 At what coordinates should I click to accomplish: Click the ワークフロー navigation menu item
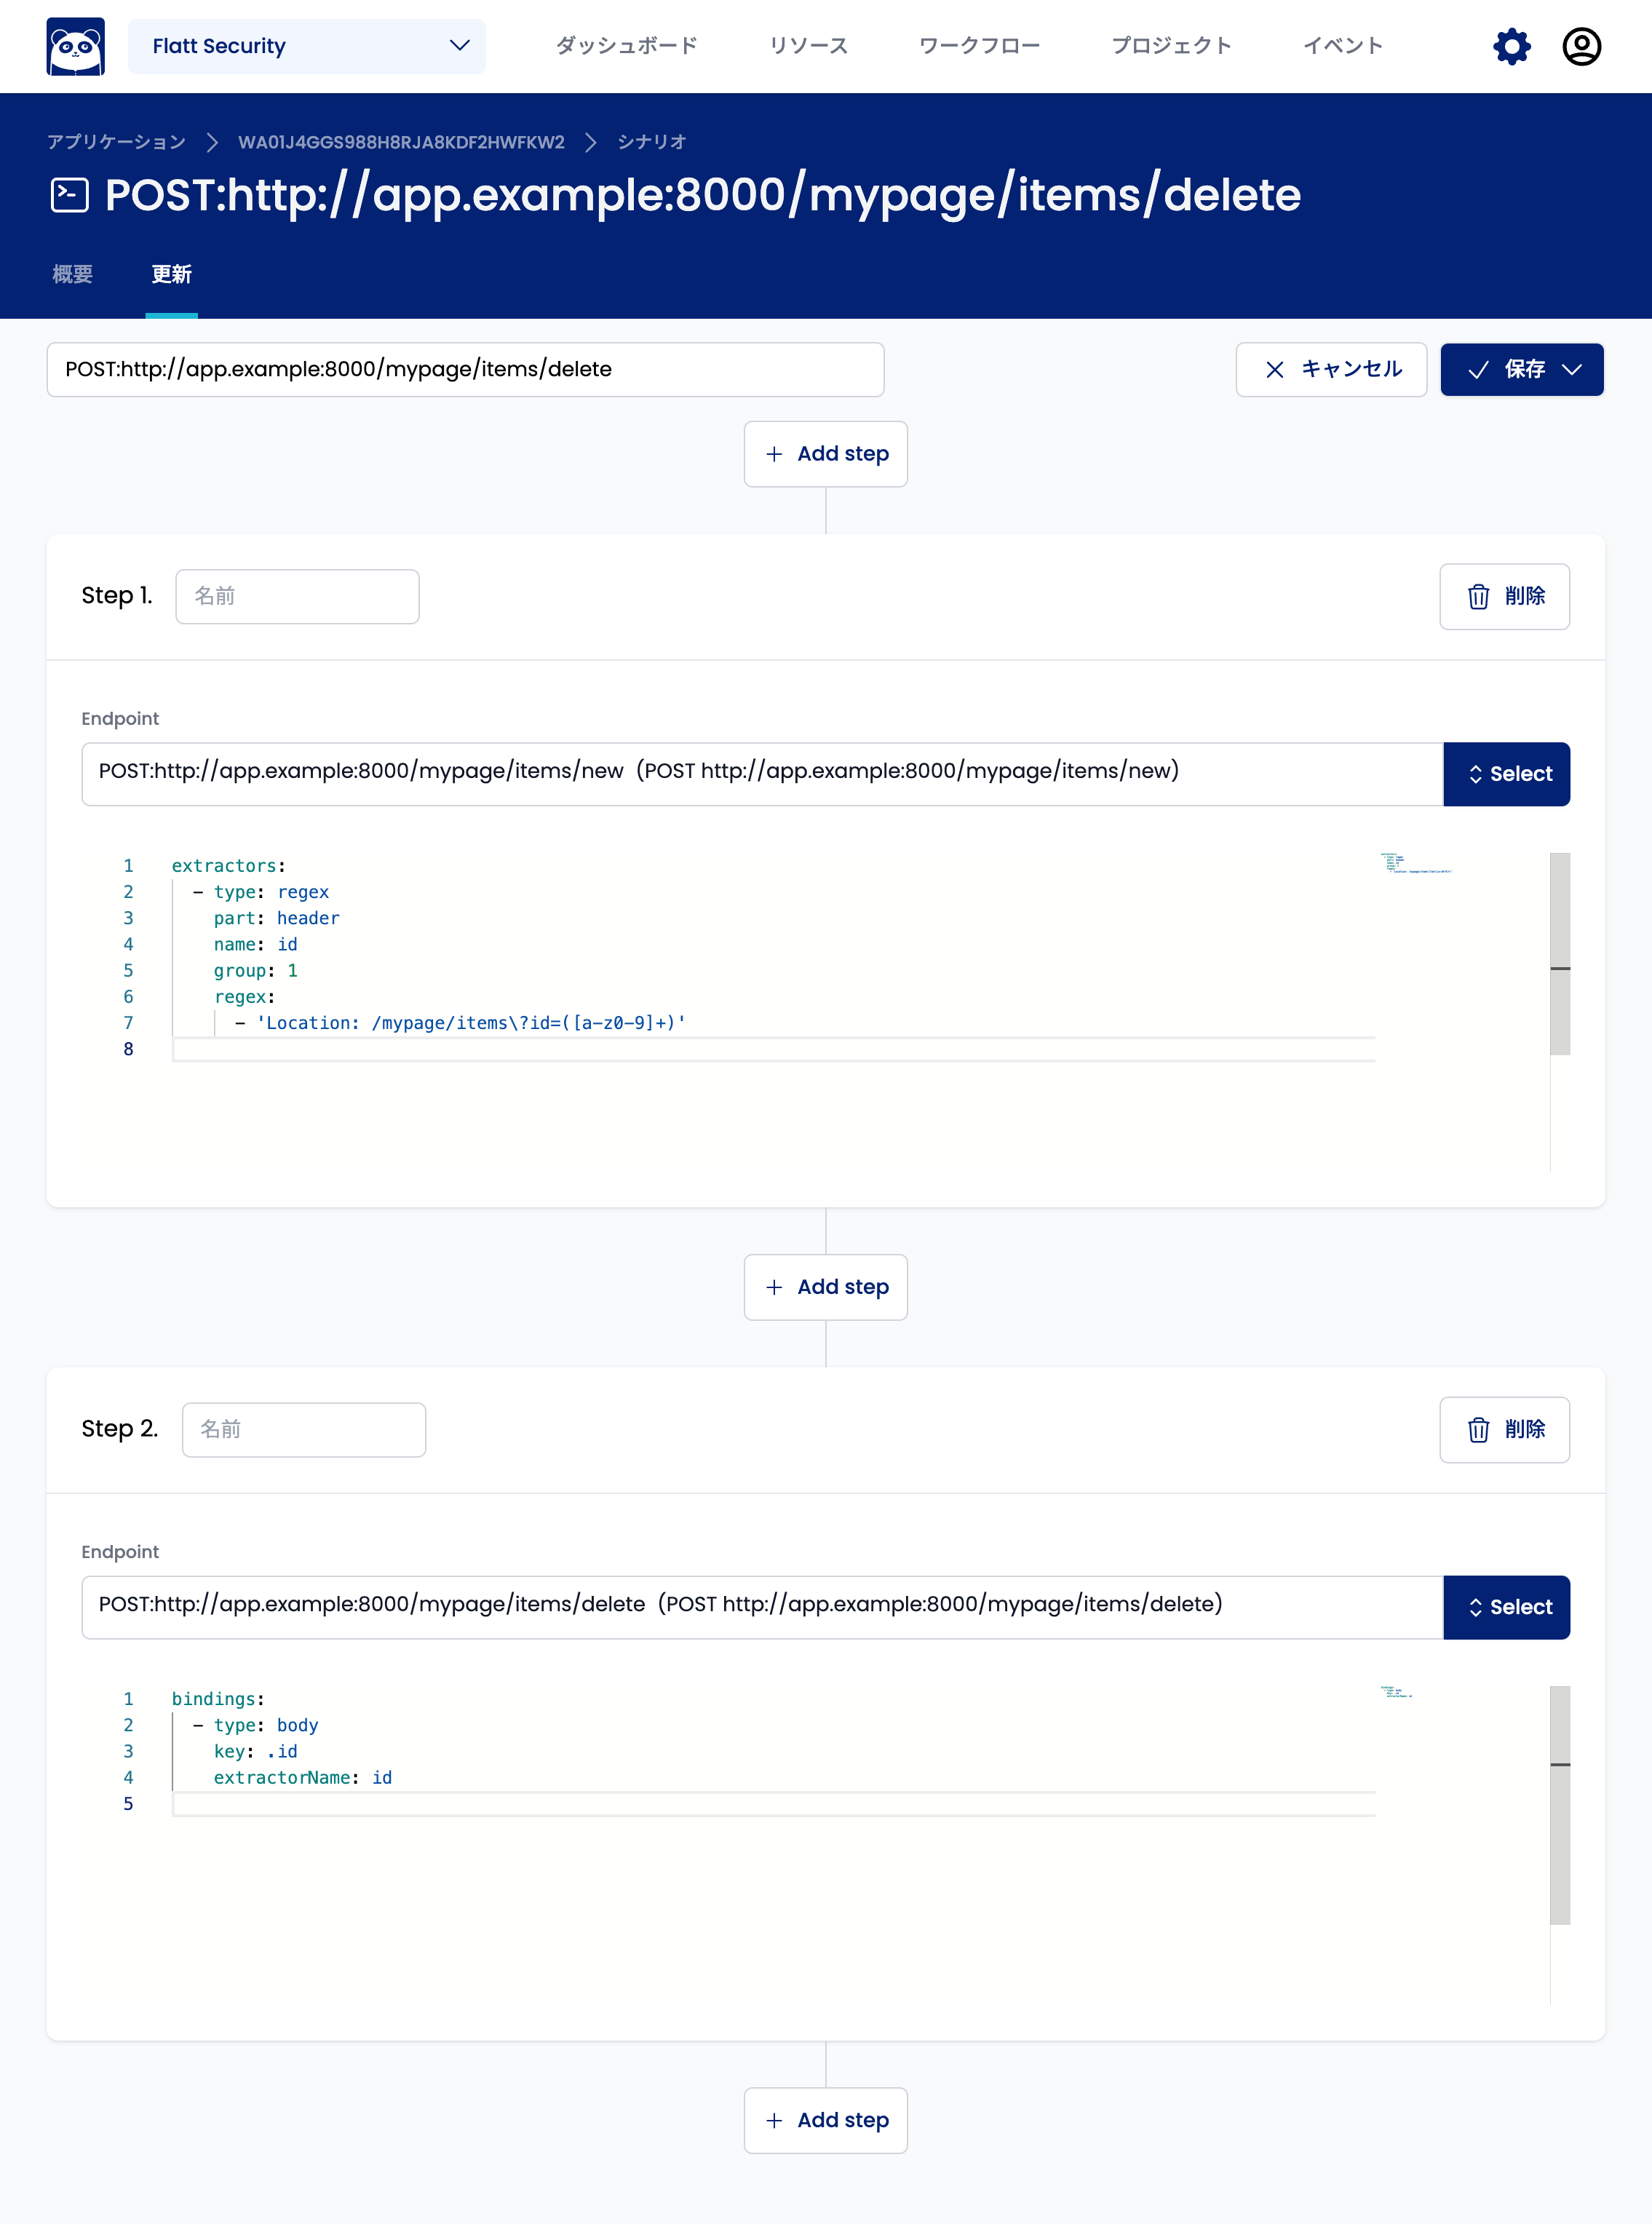click(979, 45)
